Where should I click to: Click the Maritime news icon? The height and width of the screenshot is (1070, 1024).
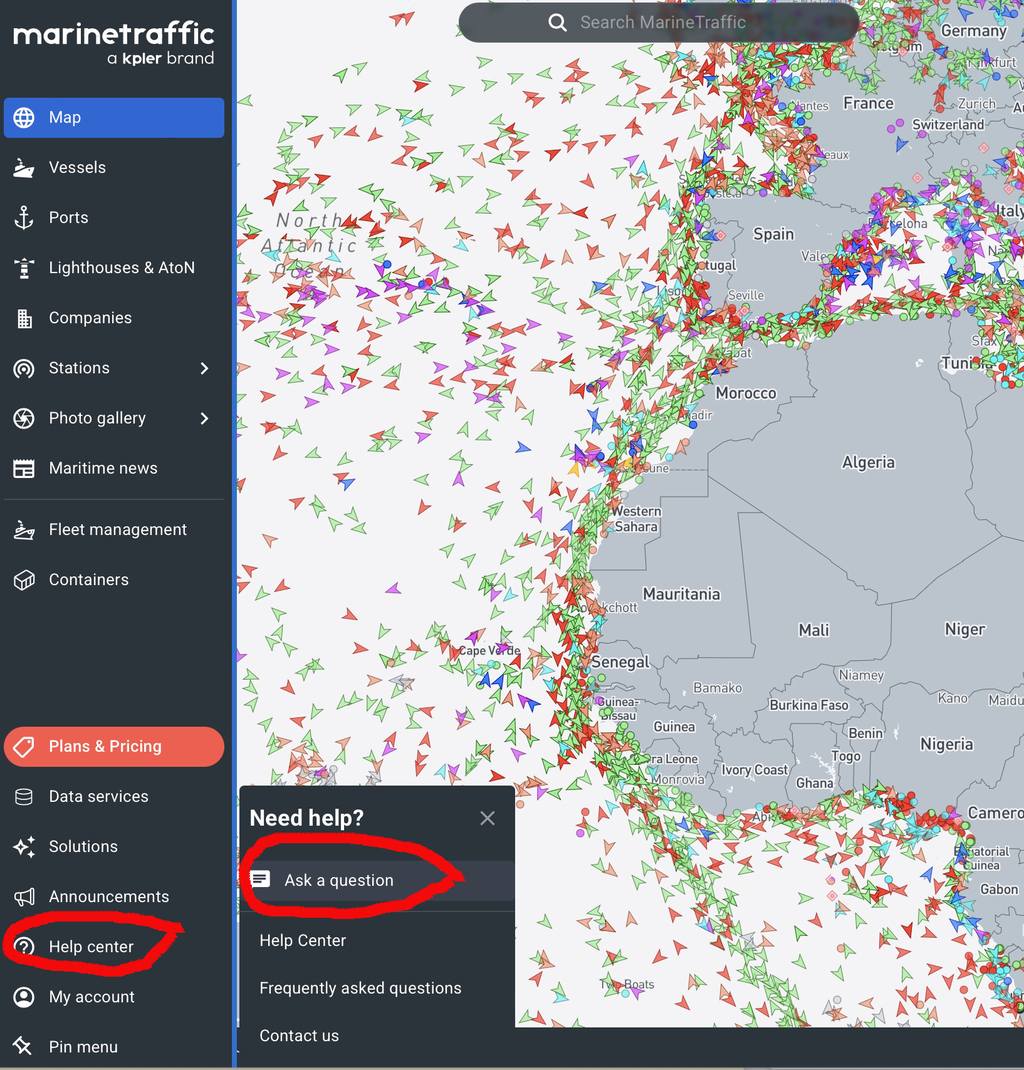24,468
